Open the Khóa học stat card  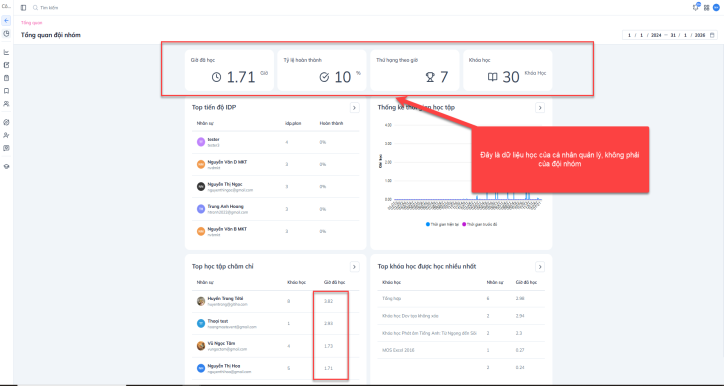pyautogui.click(x=507, y=70)
